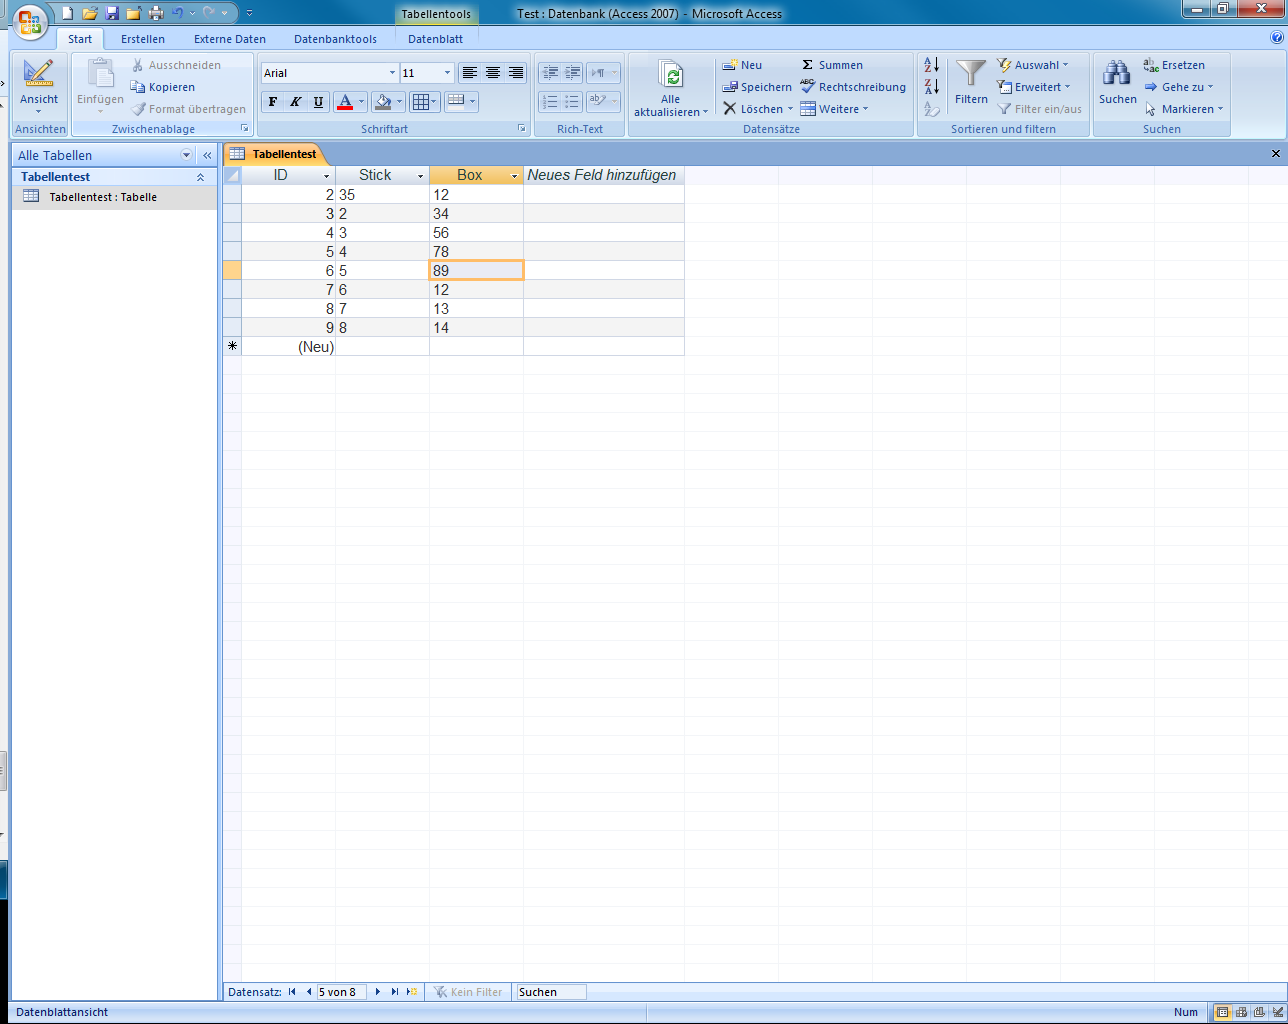Click the Ersetzen button
Screen dimensions: 1288x1024
(x=1174, y=65)
